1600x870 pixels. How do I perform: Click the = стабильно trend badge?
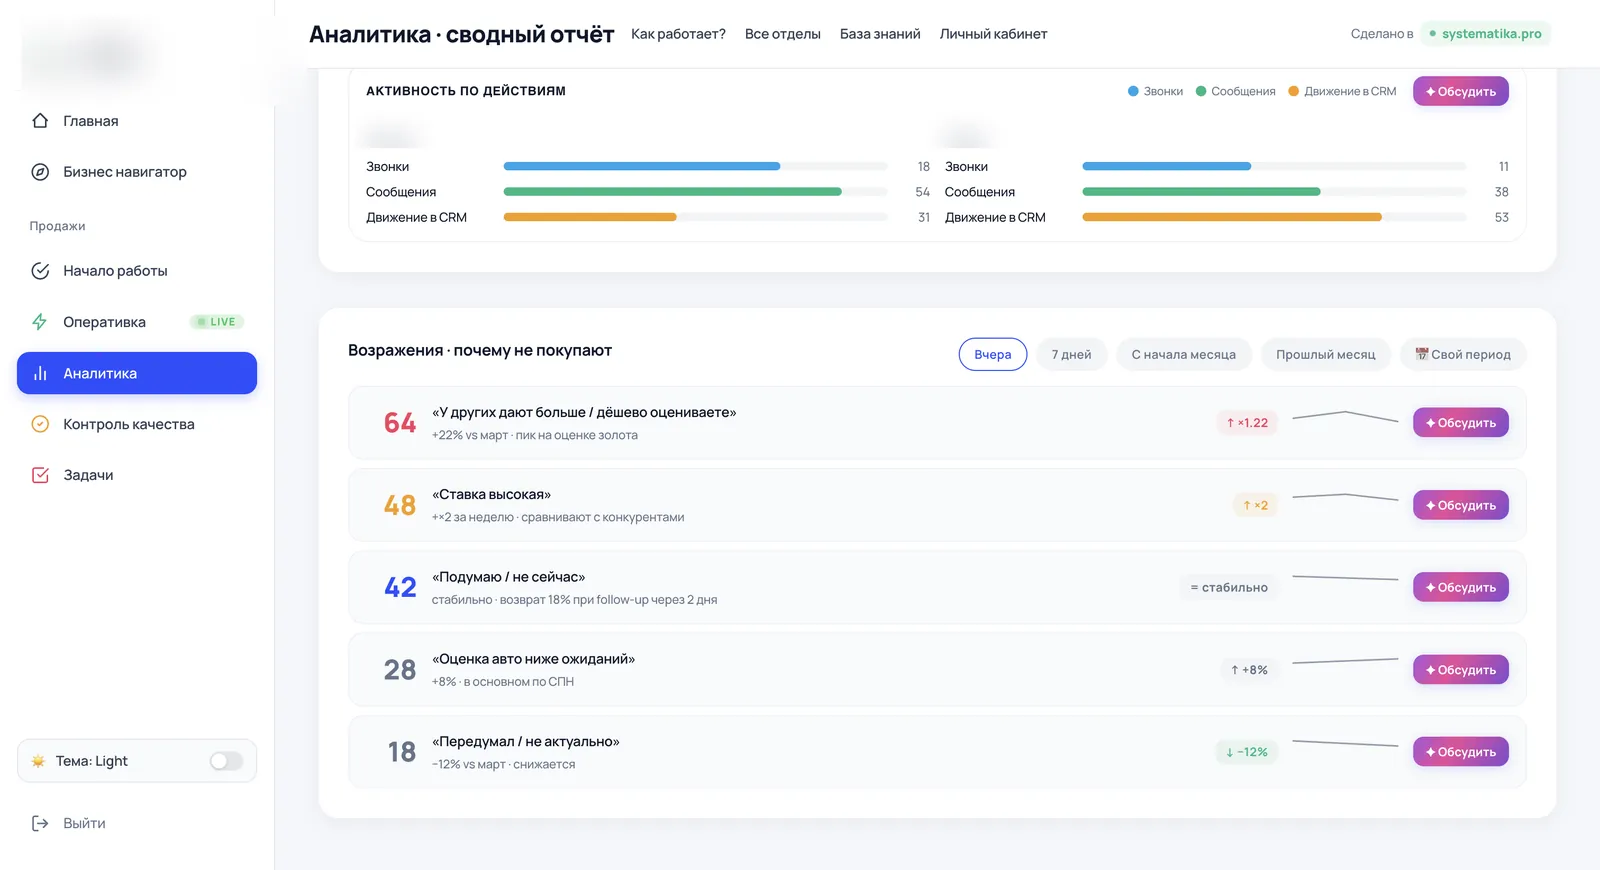point(1229,587)
